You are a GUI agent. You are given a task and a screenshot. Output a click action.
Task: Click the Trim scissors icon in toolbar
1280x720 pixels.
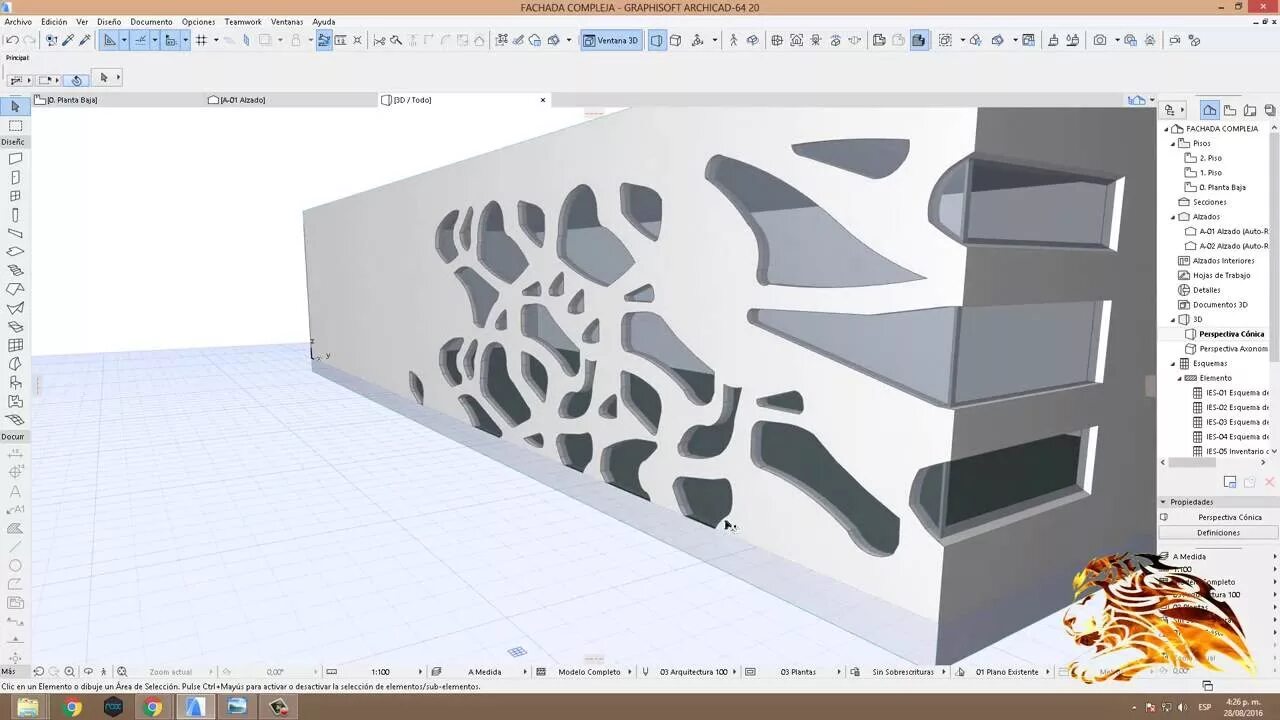[379, 40]
